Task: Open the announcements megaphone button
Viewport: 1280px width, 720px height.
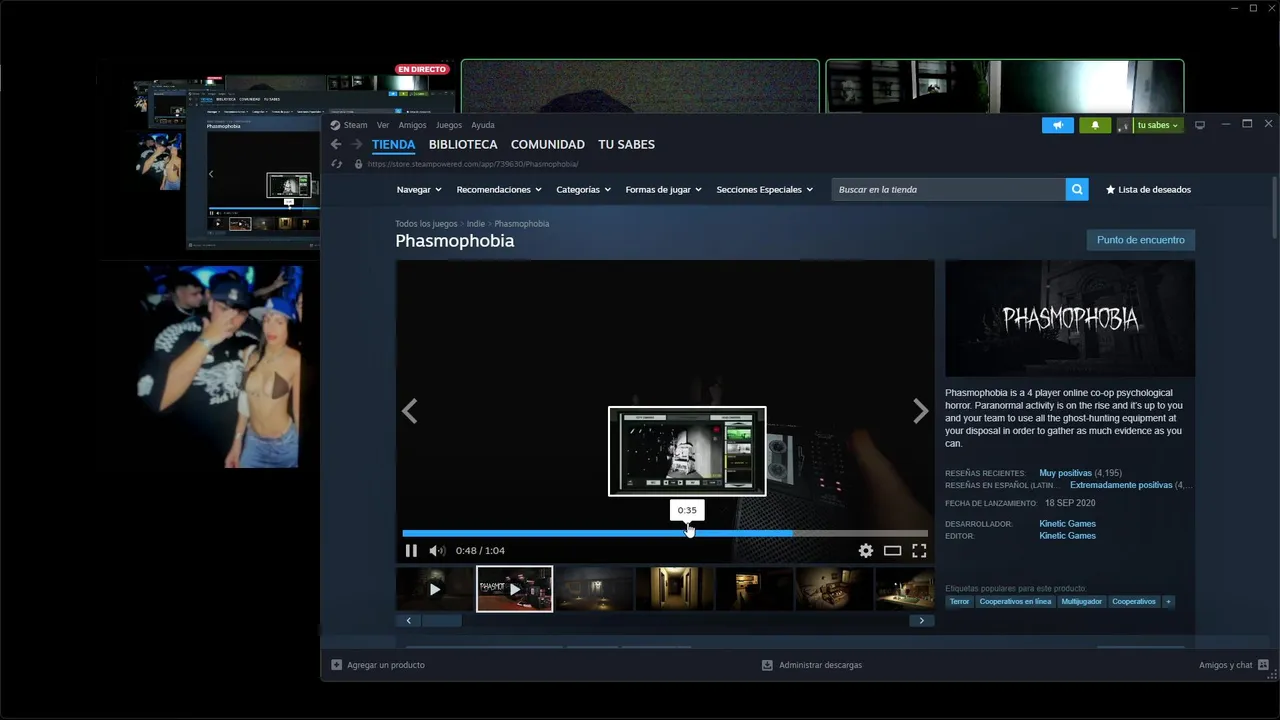Action: tap(1057, 125)
